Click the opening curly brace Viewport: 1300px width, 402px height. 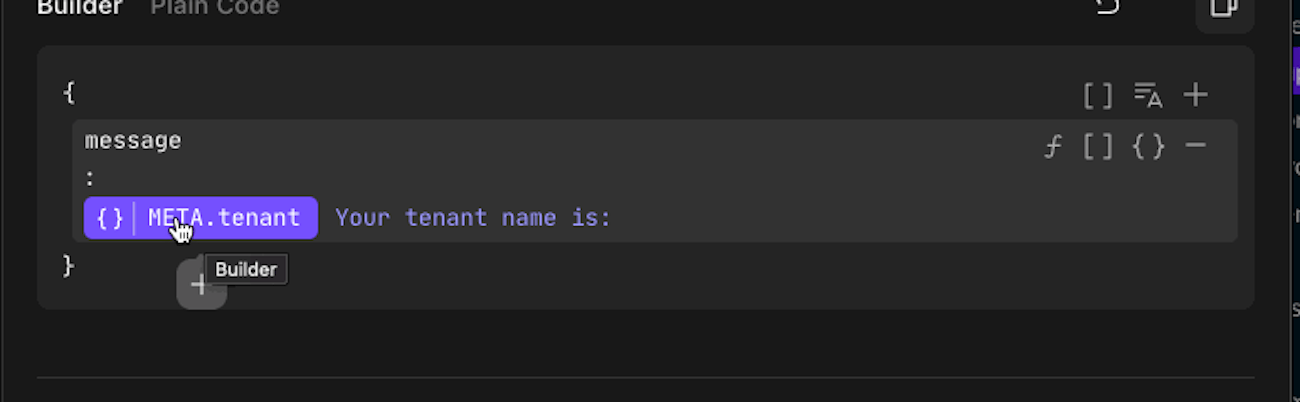(68, 93)
